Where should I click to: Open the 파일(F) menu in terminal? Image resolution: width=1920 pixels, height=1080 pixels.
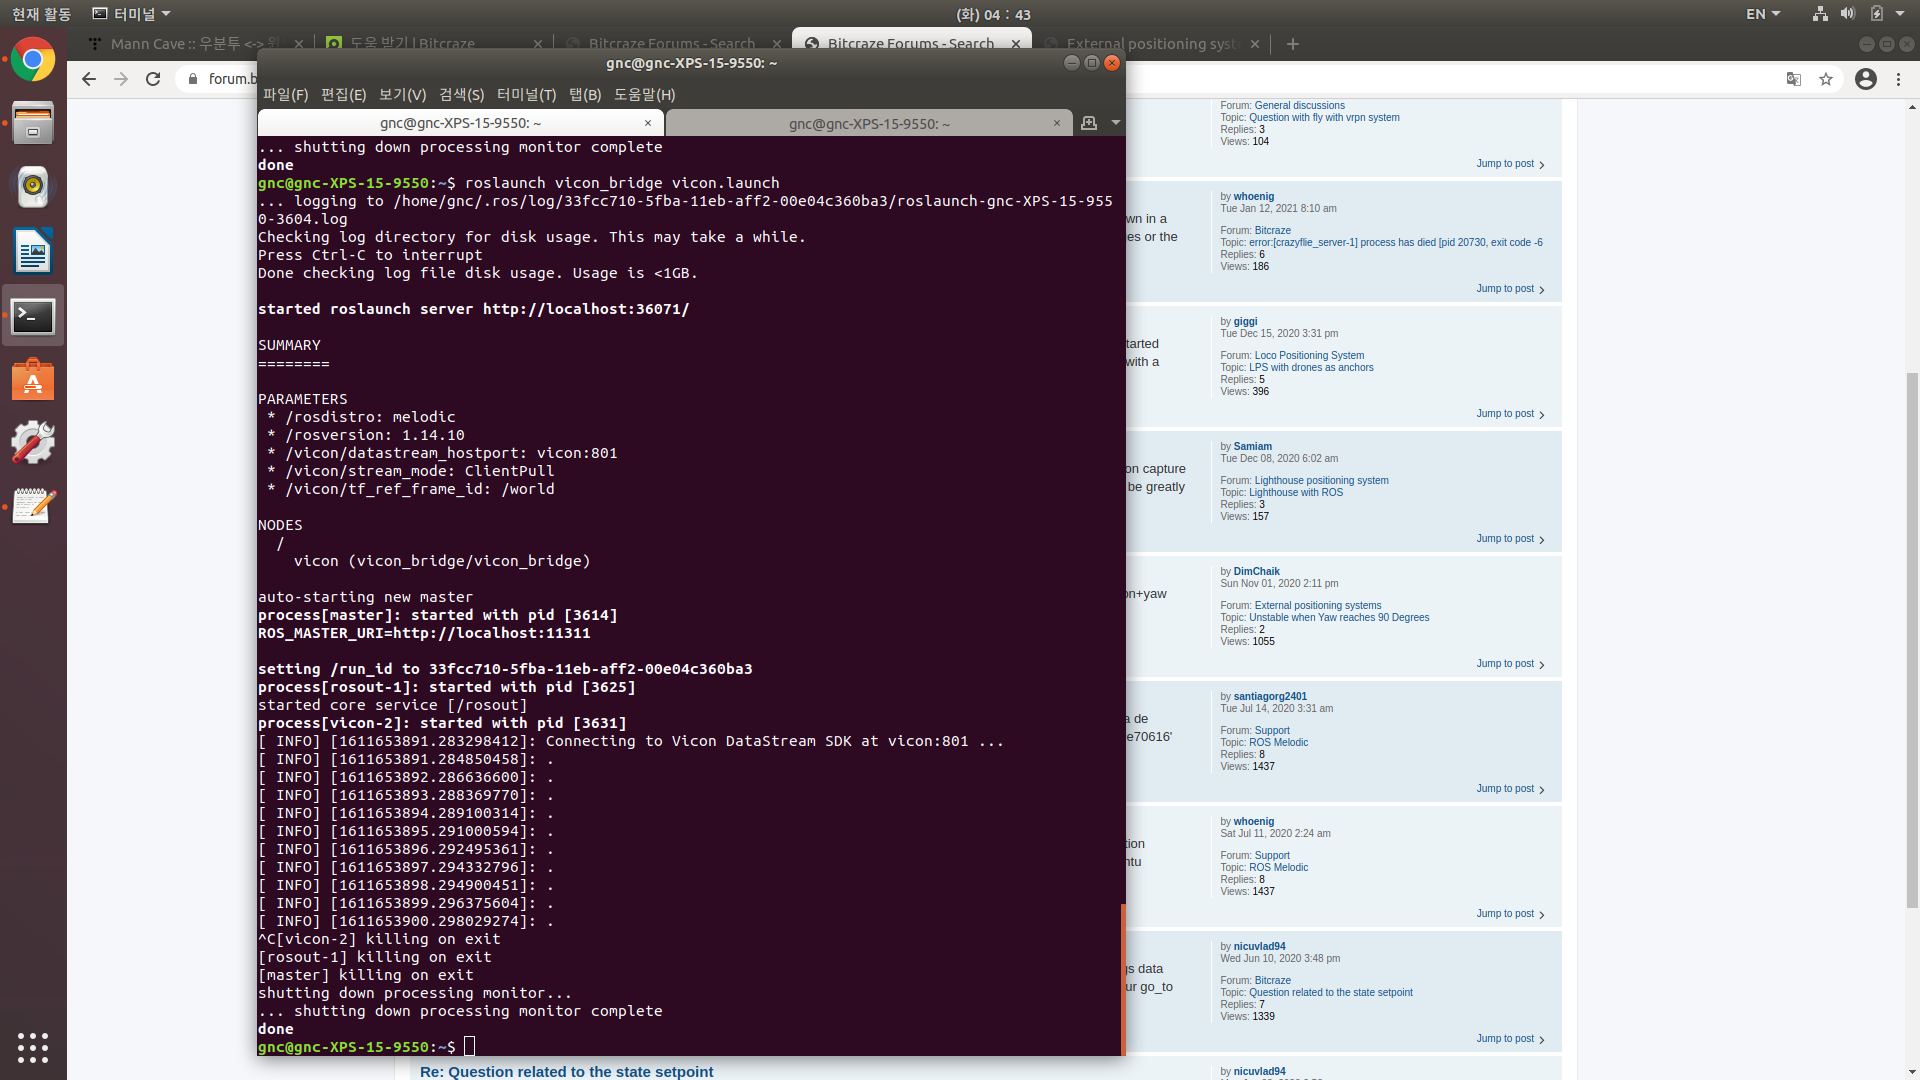[285, 94]
